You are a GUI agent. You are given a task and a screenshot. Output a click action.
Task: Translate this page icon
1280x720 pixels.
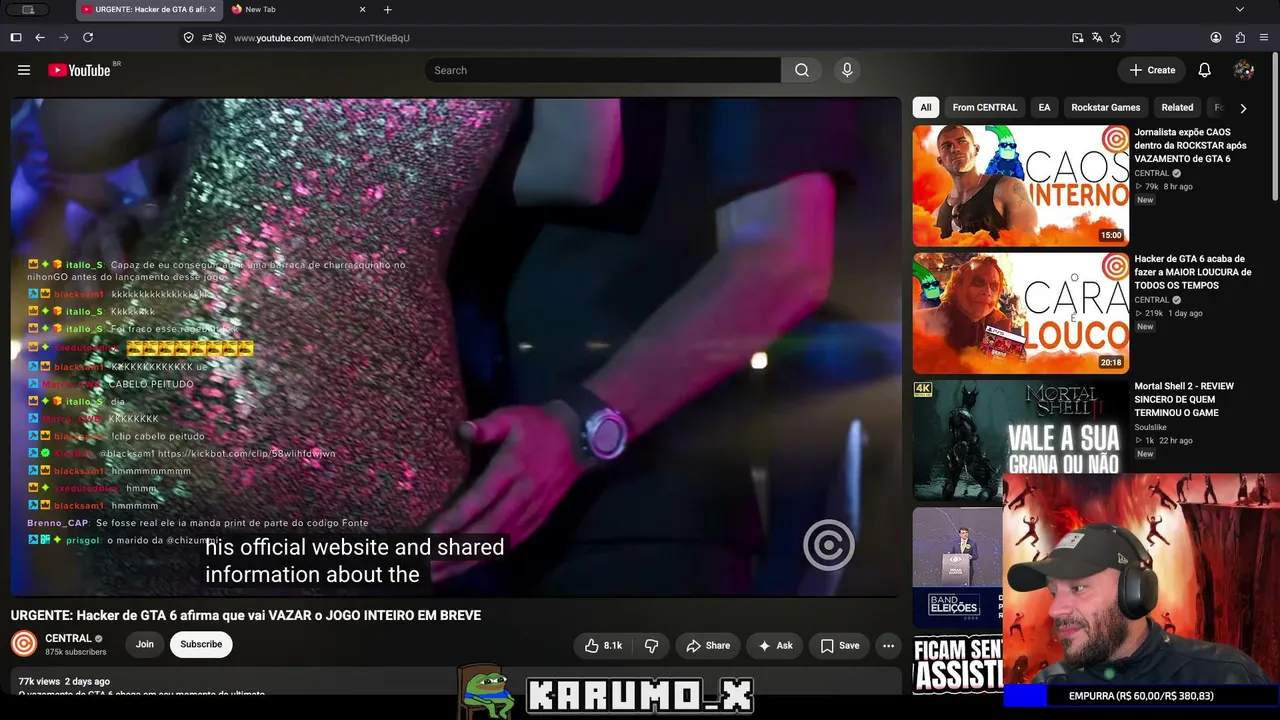(1097, 37)
